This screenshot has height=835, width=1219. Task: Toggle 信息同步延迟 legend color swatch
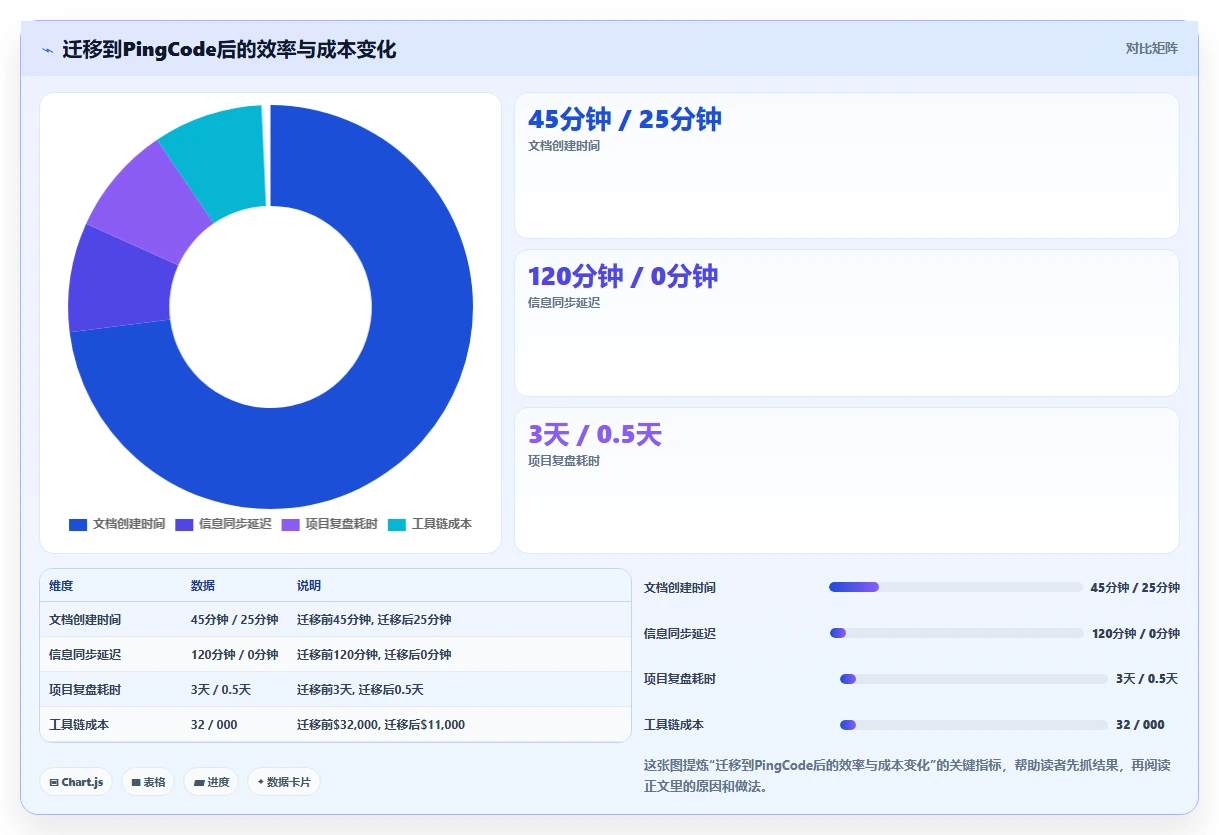(184, 524)
